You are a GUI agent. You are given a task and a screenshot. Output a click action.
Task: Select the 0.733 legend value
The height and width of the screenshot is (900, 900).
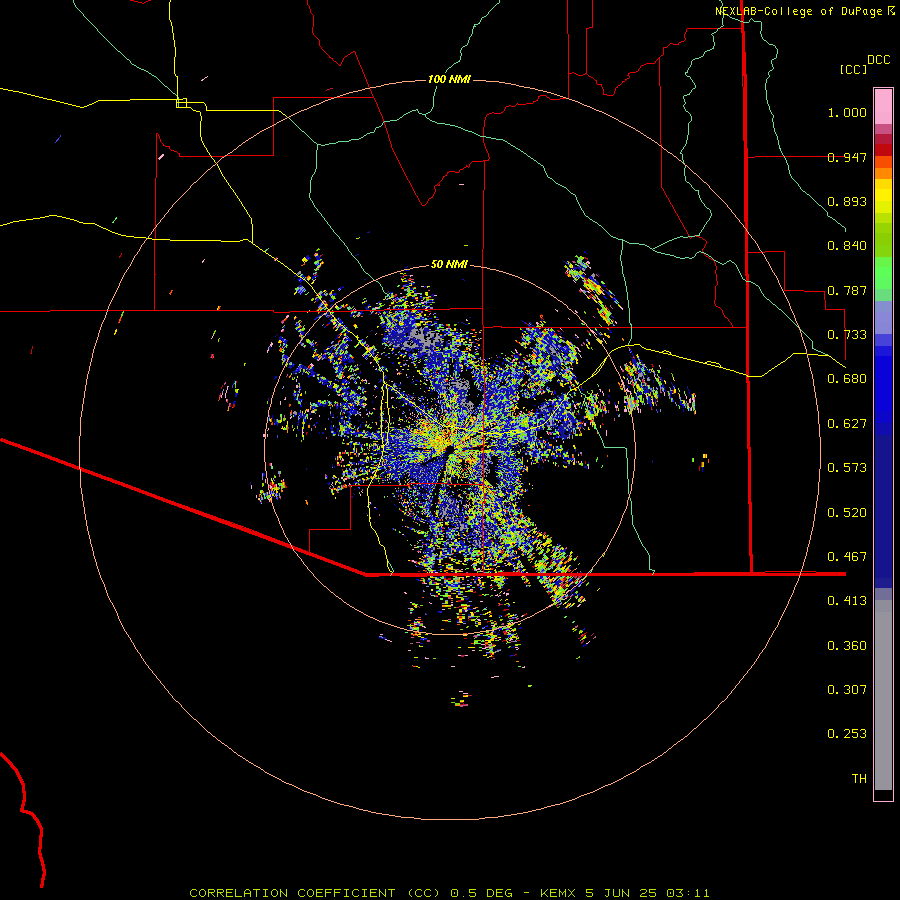pyautogui.click(x=847, y=335)
